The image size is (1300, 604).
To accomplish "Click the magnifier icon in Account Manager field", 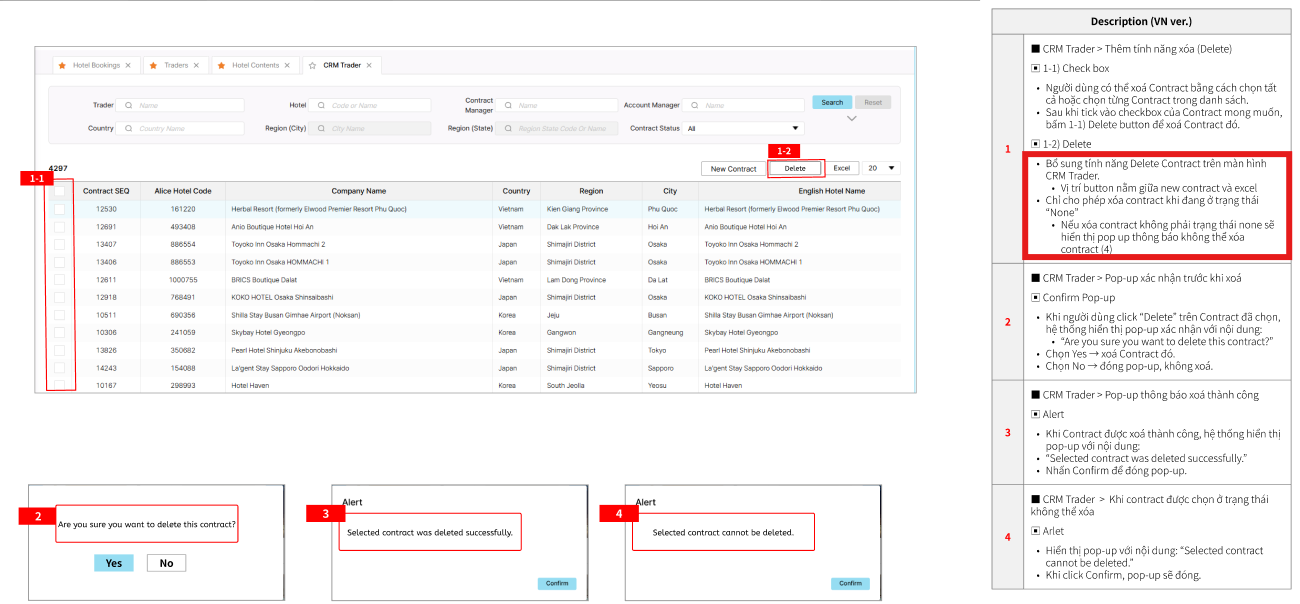I will [695, 105].
